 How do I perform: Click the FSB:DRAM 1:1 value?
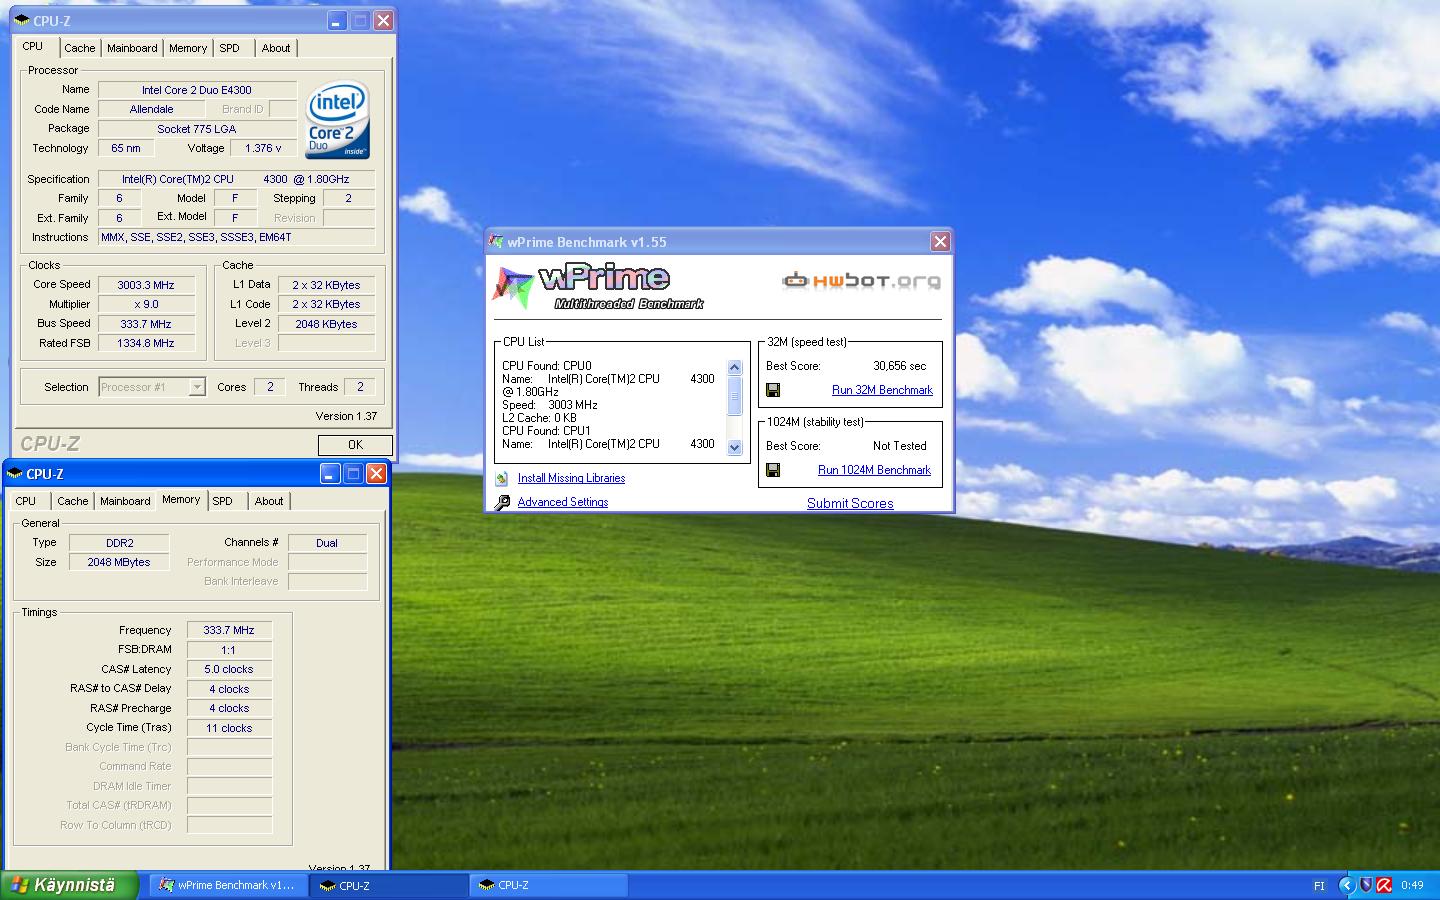point(229,650)
